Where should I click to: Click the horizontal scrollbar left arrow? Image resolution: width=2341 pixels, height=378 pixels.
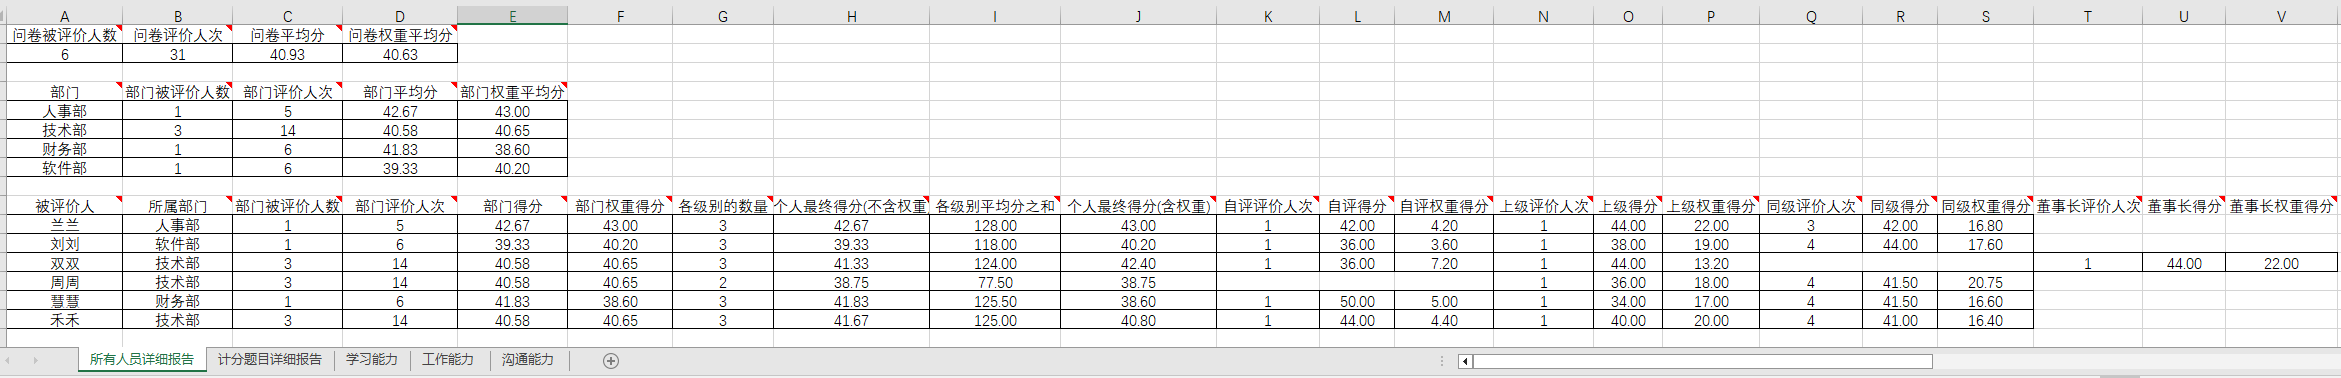pos(1465,361)
